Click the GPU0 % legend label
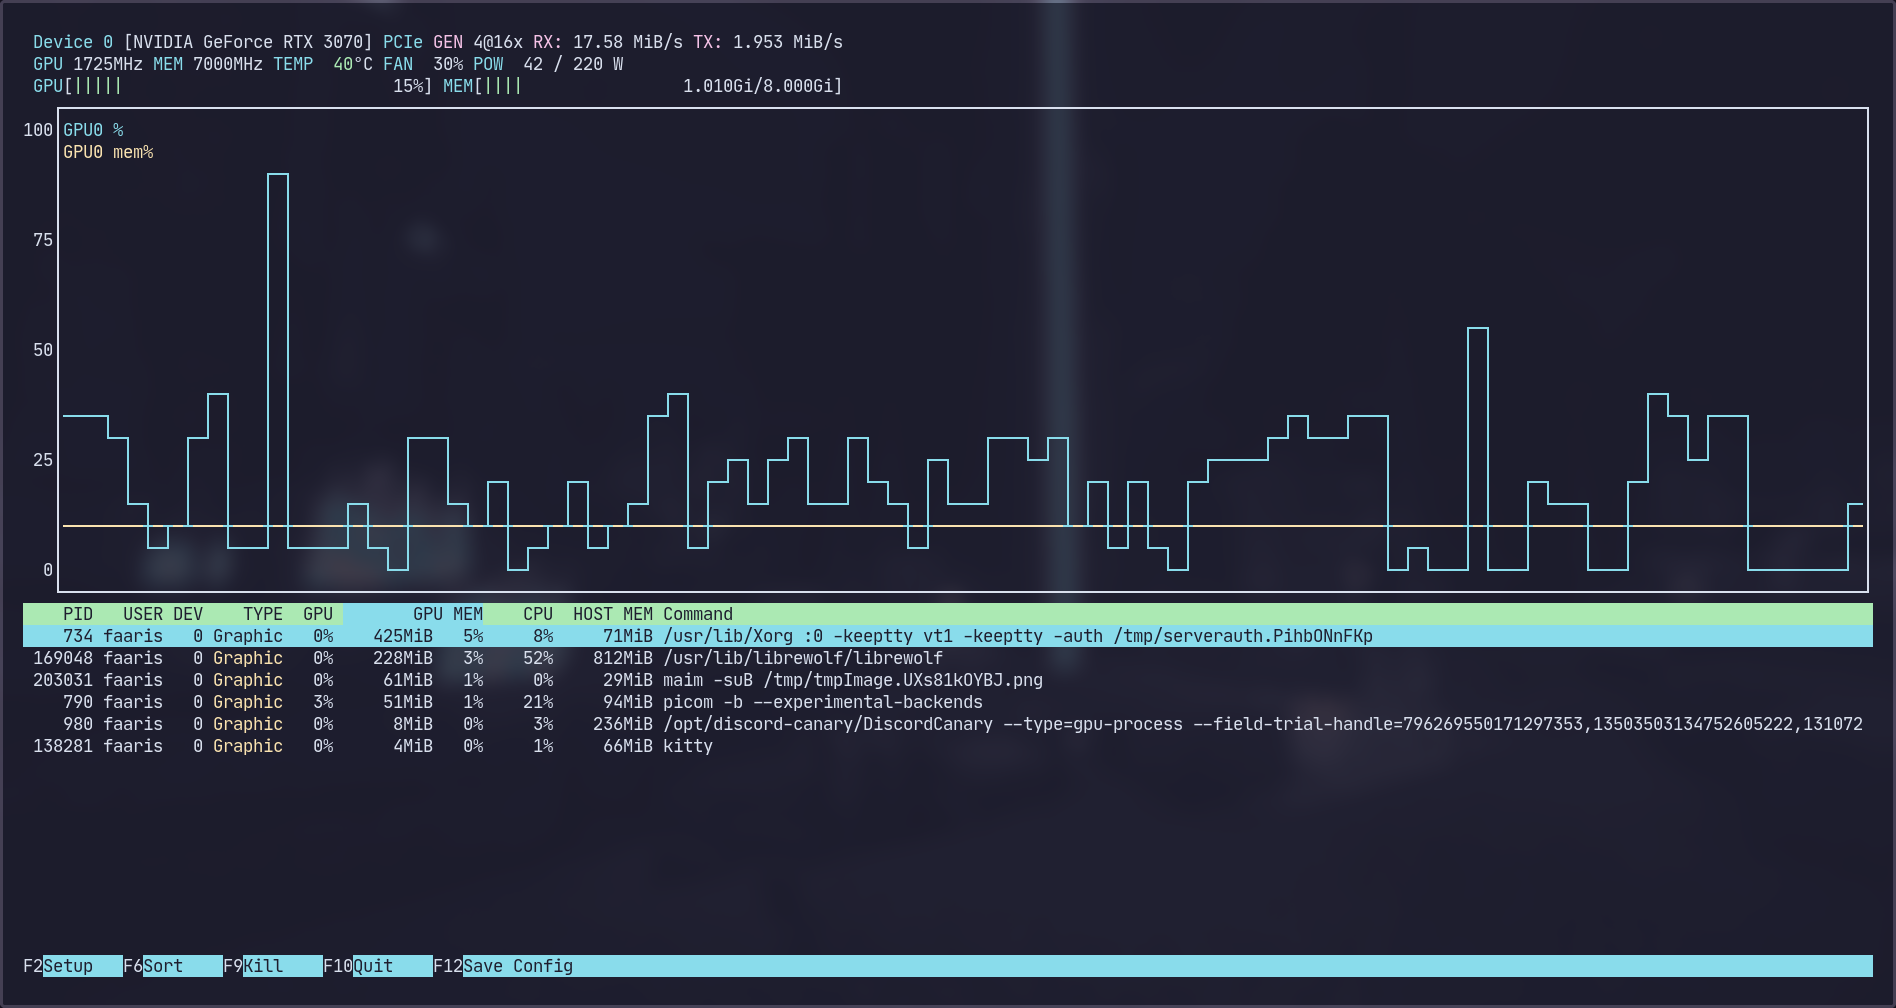 pyautogui.click(x=93, y=130)
